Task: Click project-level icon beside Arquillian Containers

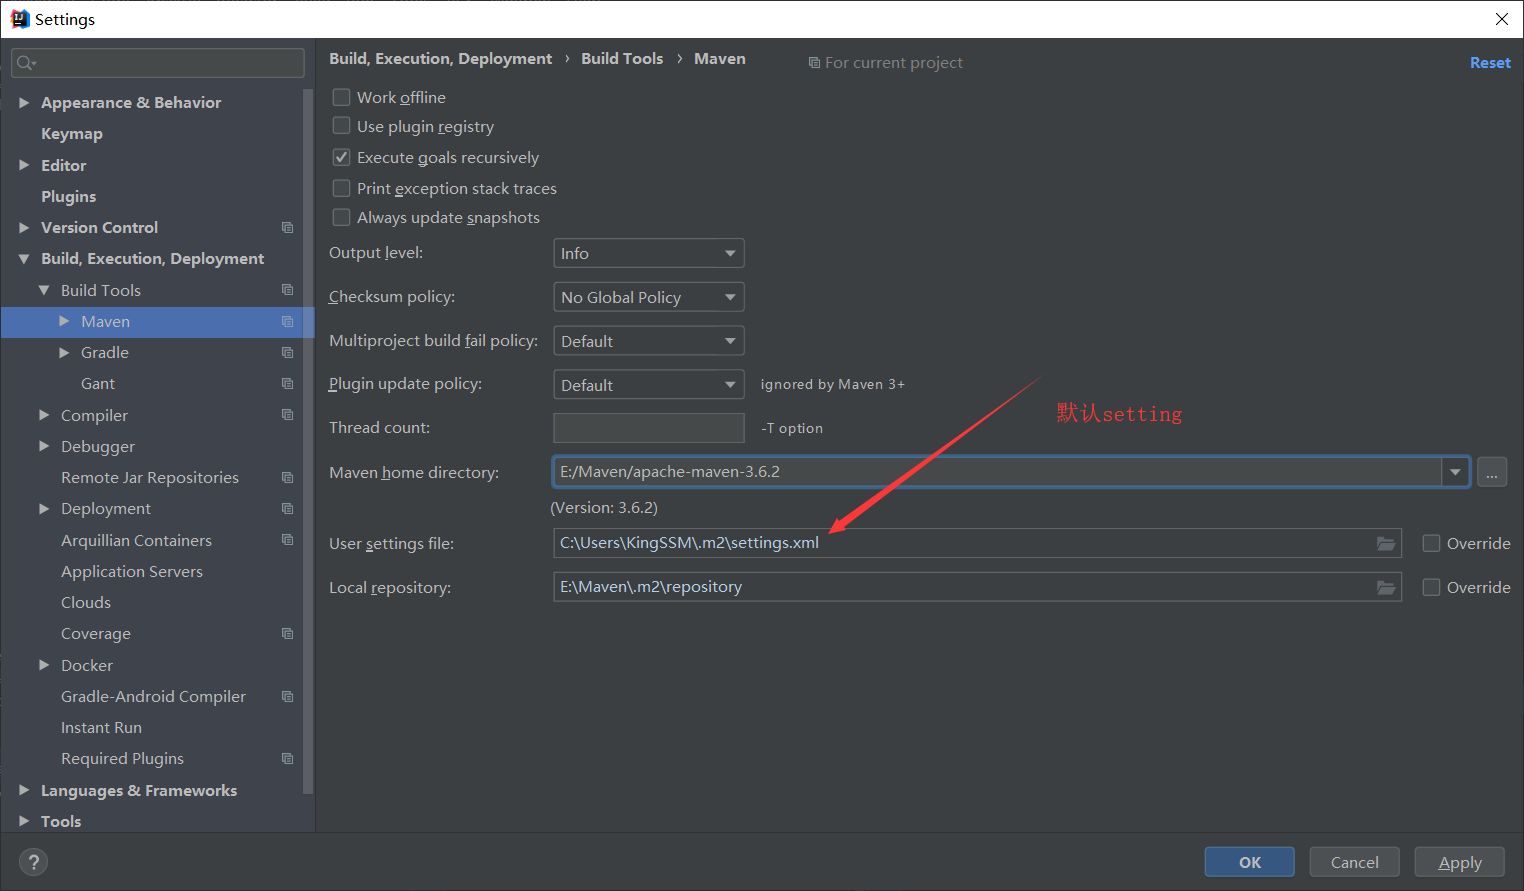Action: click(x=287, y=539)
